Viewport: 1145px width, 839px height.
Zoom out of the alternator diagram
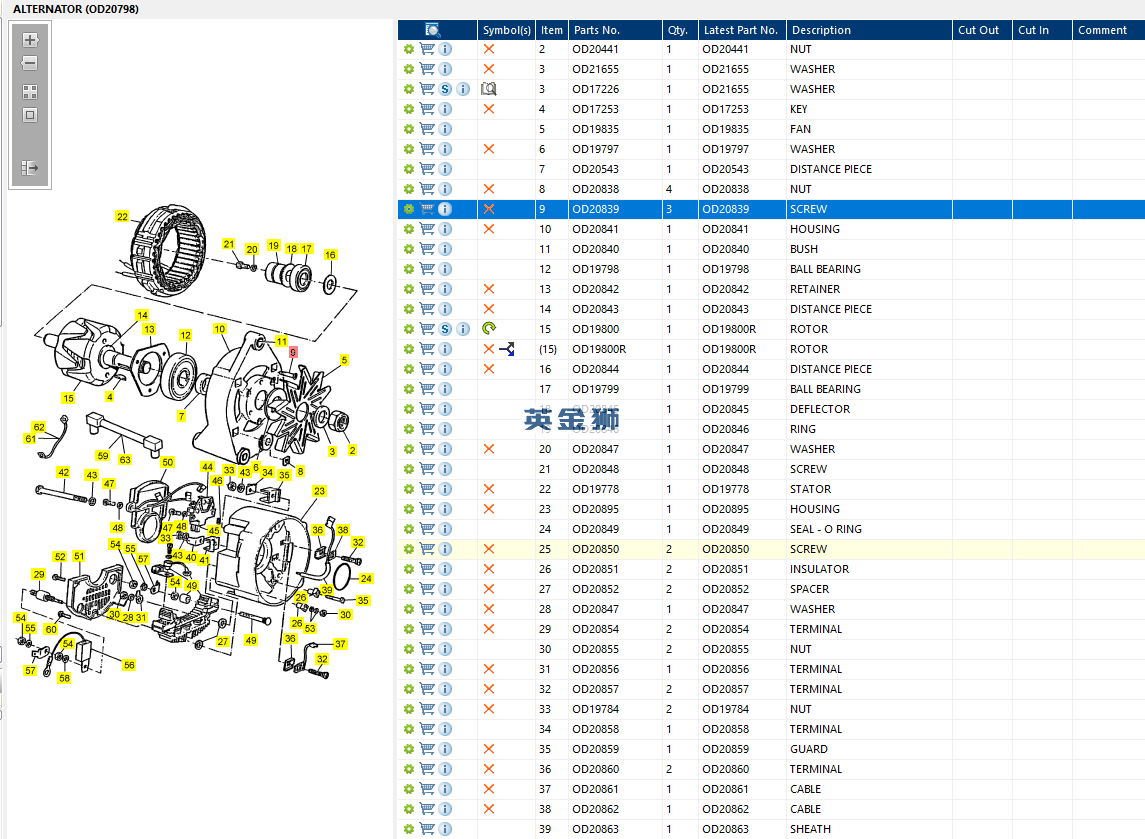point(30,64)
